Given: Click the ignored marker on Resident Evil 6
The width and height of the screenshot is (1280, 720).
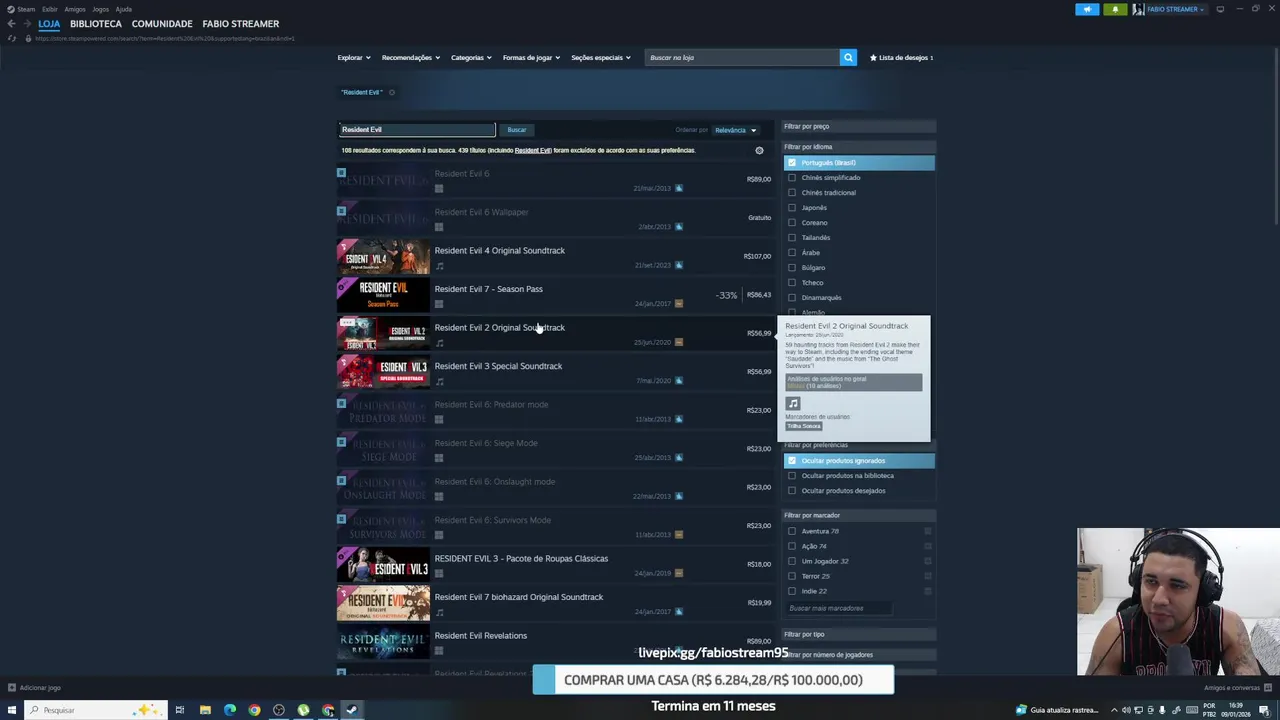Looking at the screenshot, I should (x=341, y=173).
